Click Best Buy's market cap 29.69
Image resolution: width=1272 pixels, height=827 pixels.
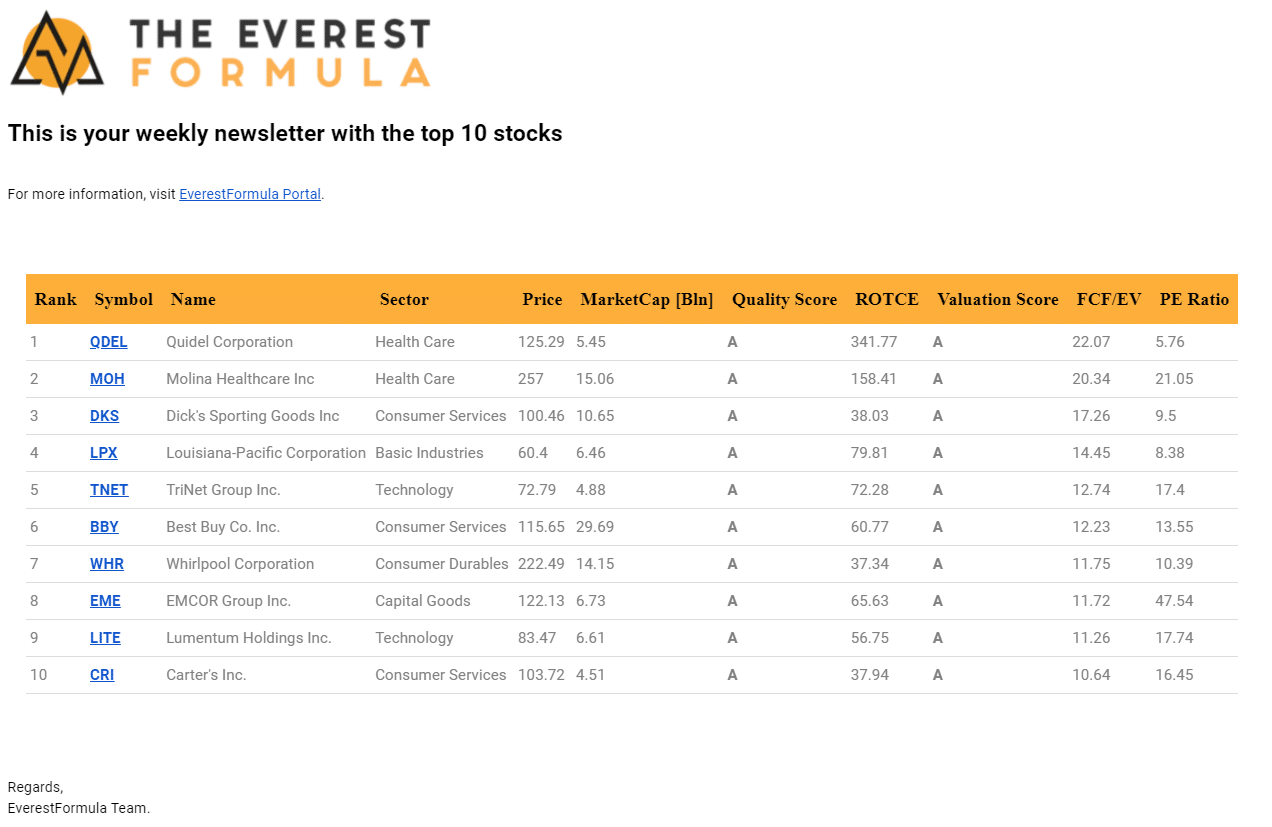(595, 527)
